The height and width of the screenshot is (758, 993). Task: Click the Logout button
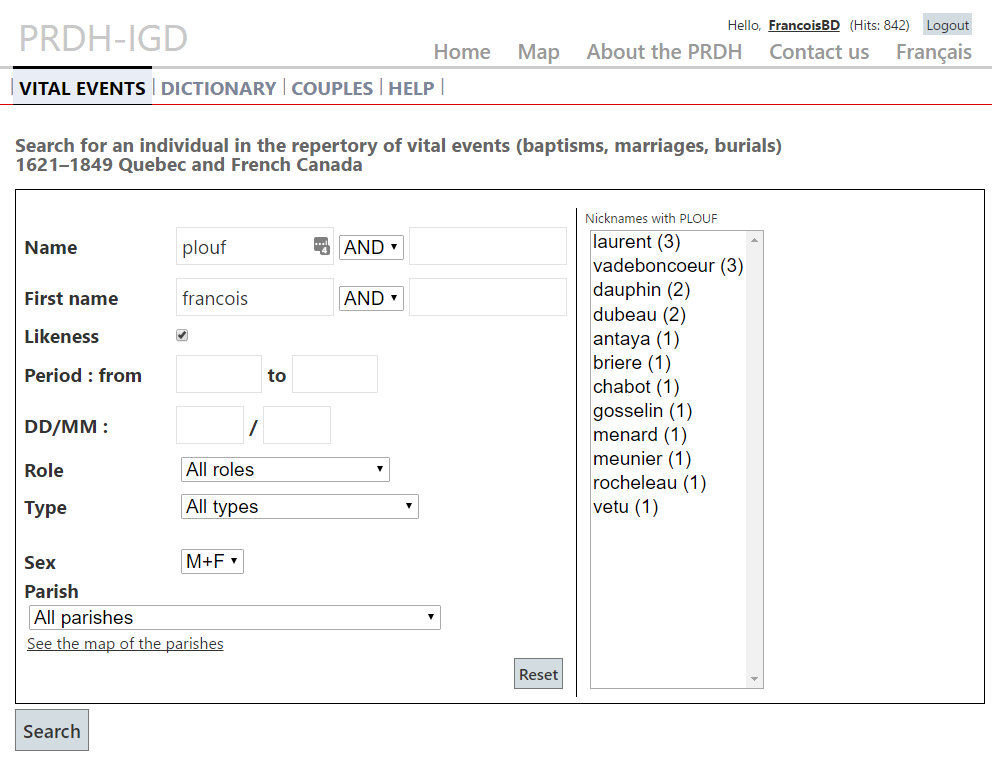pos(947,25)
